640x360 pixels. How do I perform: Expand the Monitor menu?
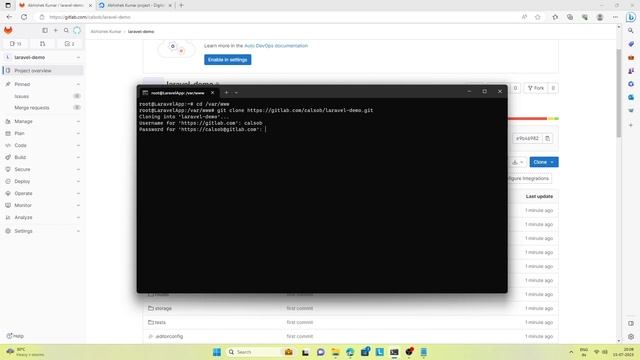pyautogui.click(x=43, y=205)
